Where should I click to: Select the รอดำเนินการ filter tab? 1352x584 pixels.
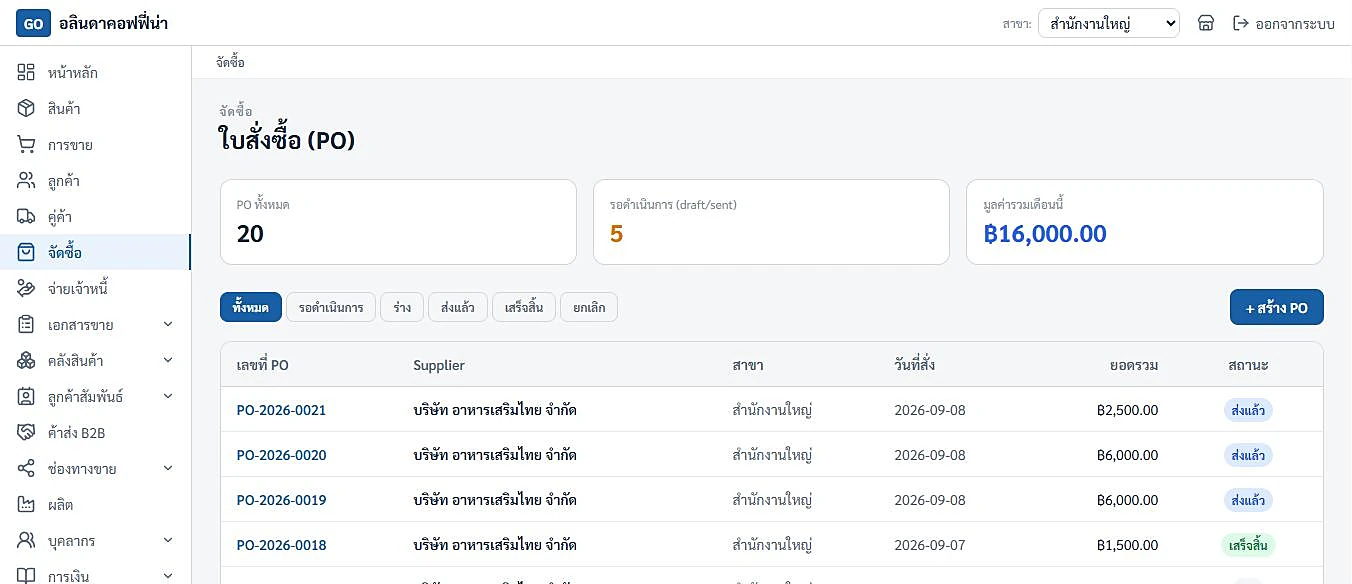point(330,308)
